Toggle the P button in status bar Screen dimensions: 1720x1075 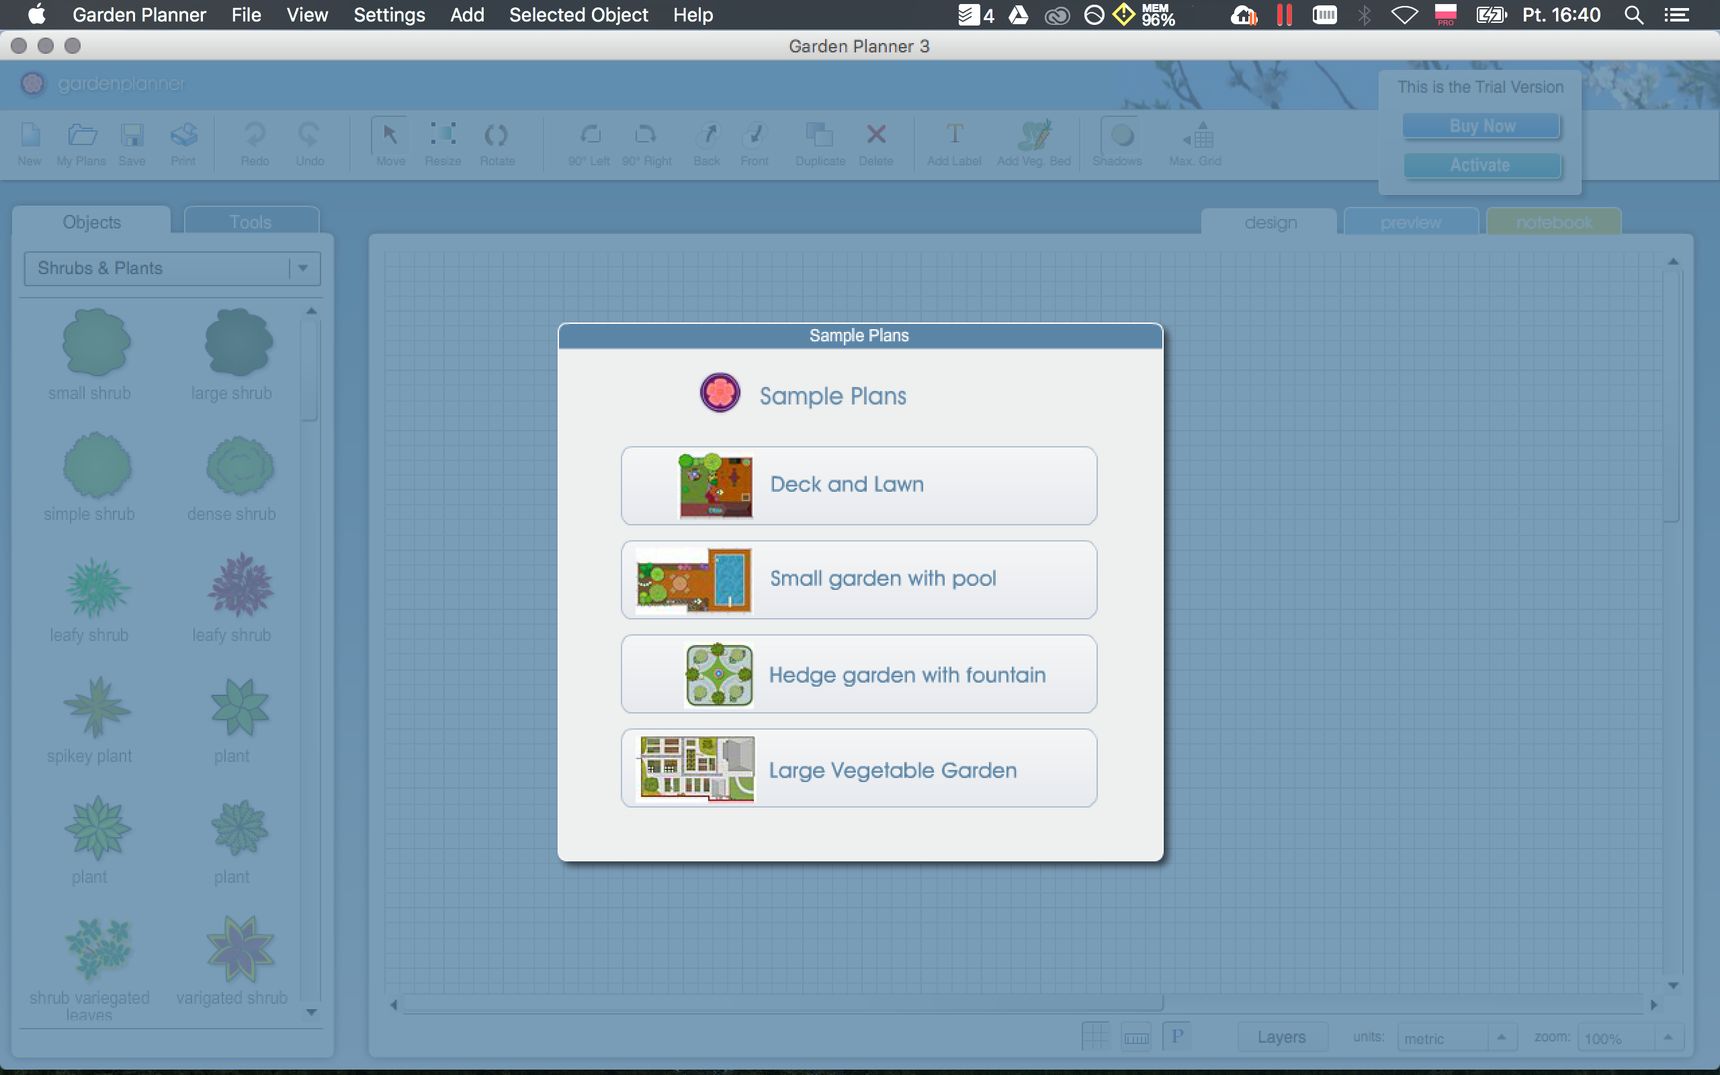[x=1177, y=1036]
